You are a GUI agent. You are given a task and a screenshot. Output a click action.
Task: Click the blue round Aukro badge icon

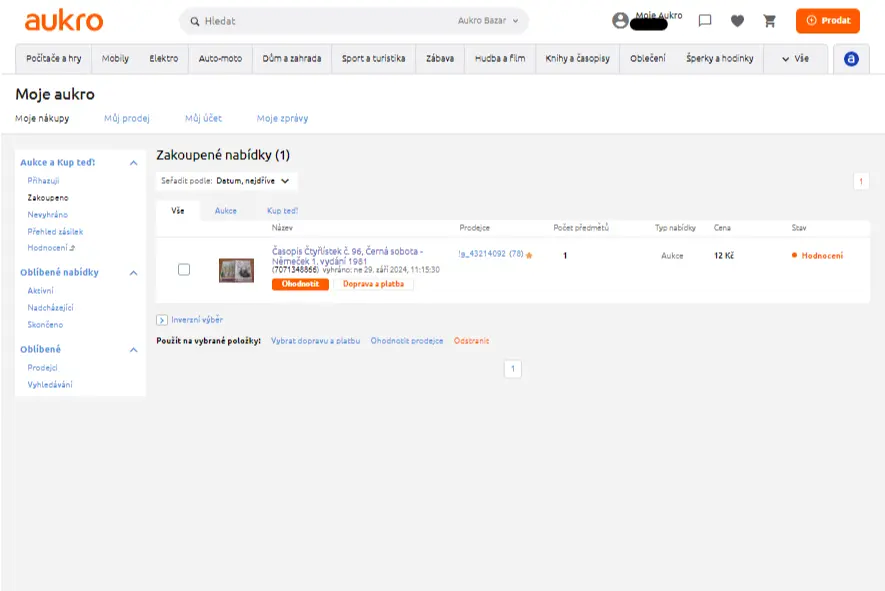click(x=851, y=59)
